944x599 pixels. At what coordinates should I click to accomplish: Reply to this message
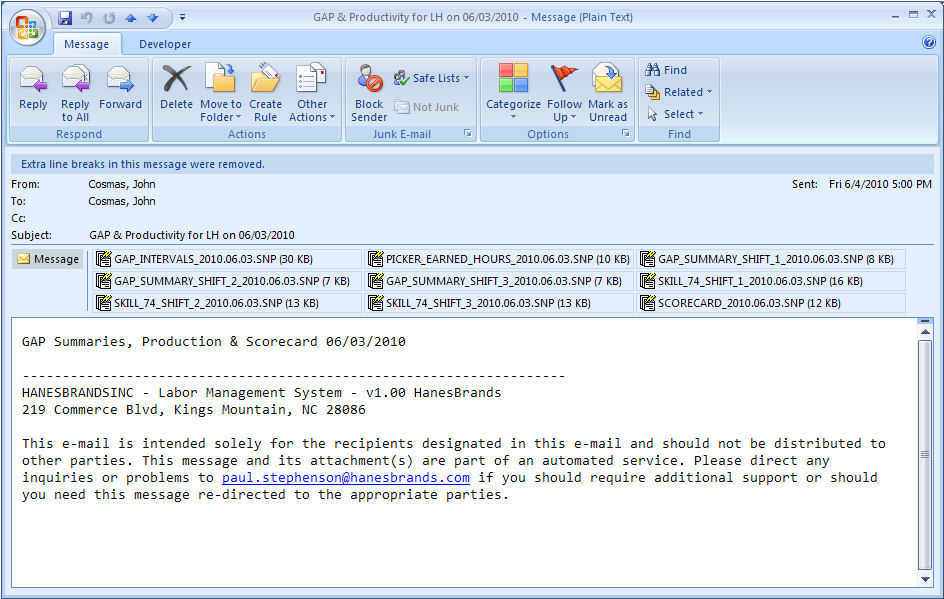[33, 89]
